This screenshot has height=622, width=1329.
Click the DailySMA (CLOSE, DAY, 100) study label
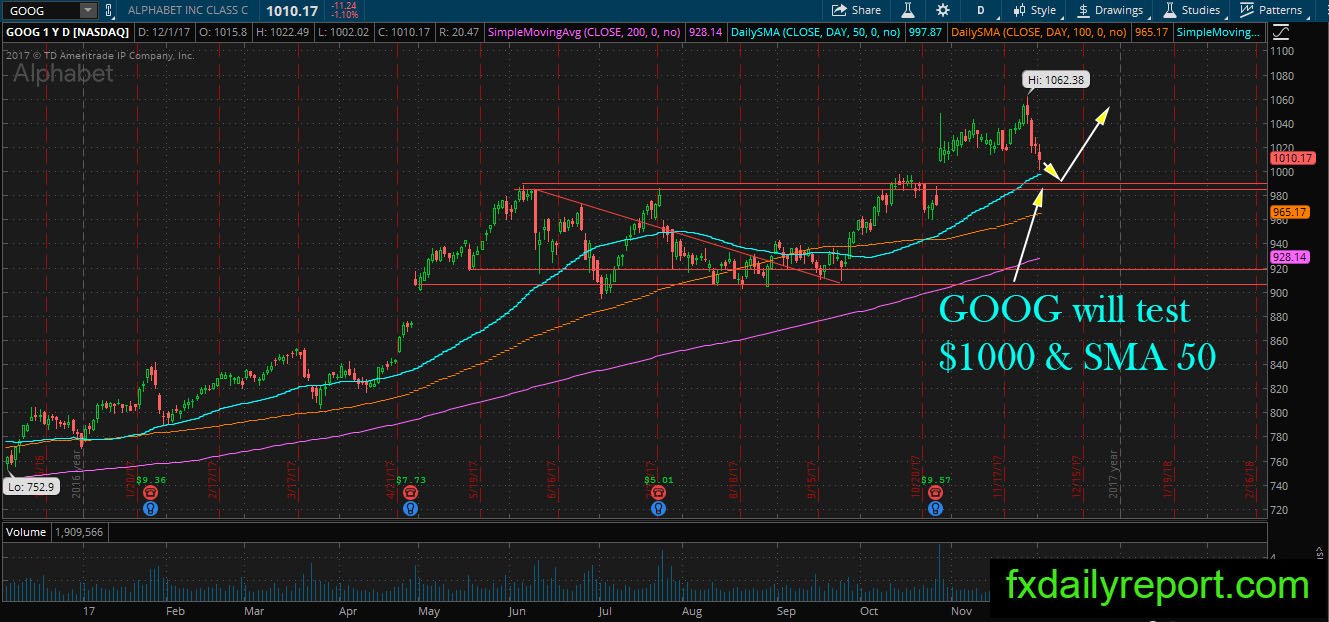click(1039, 33)
